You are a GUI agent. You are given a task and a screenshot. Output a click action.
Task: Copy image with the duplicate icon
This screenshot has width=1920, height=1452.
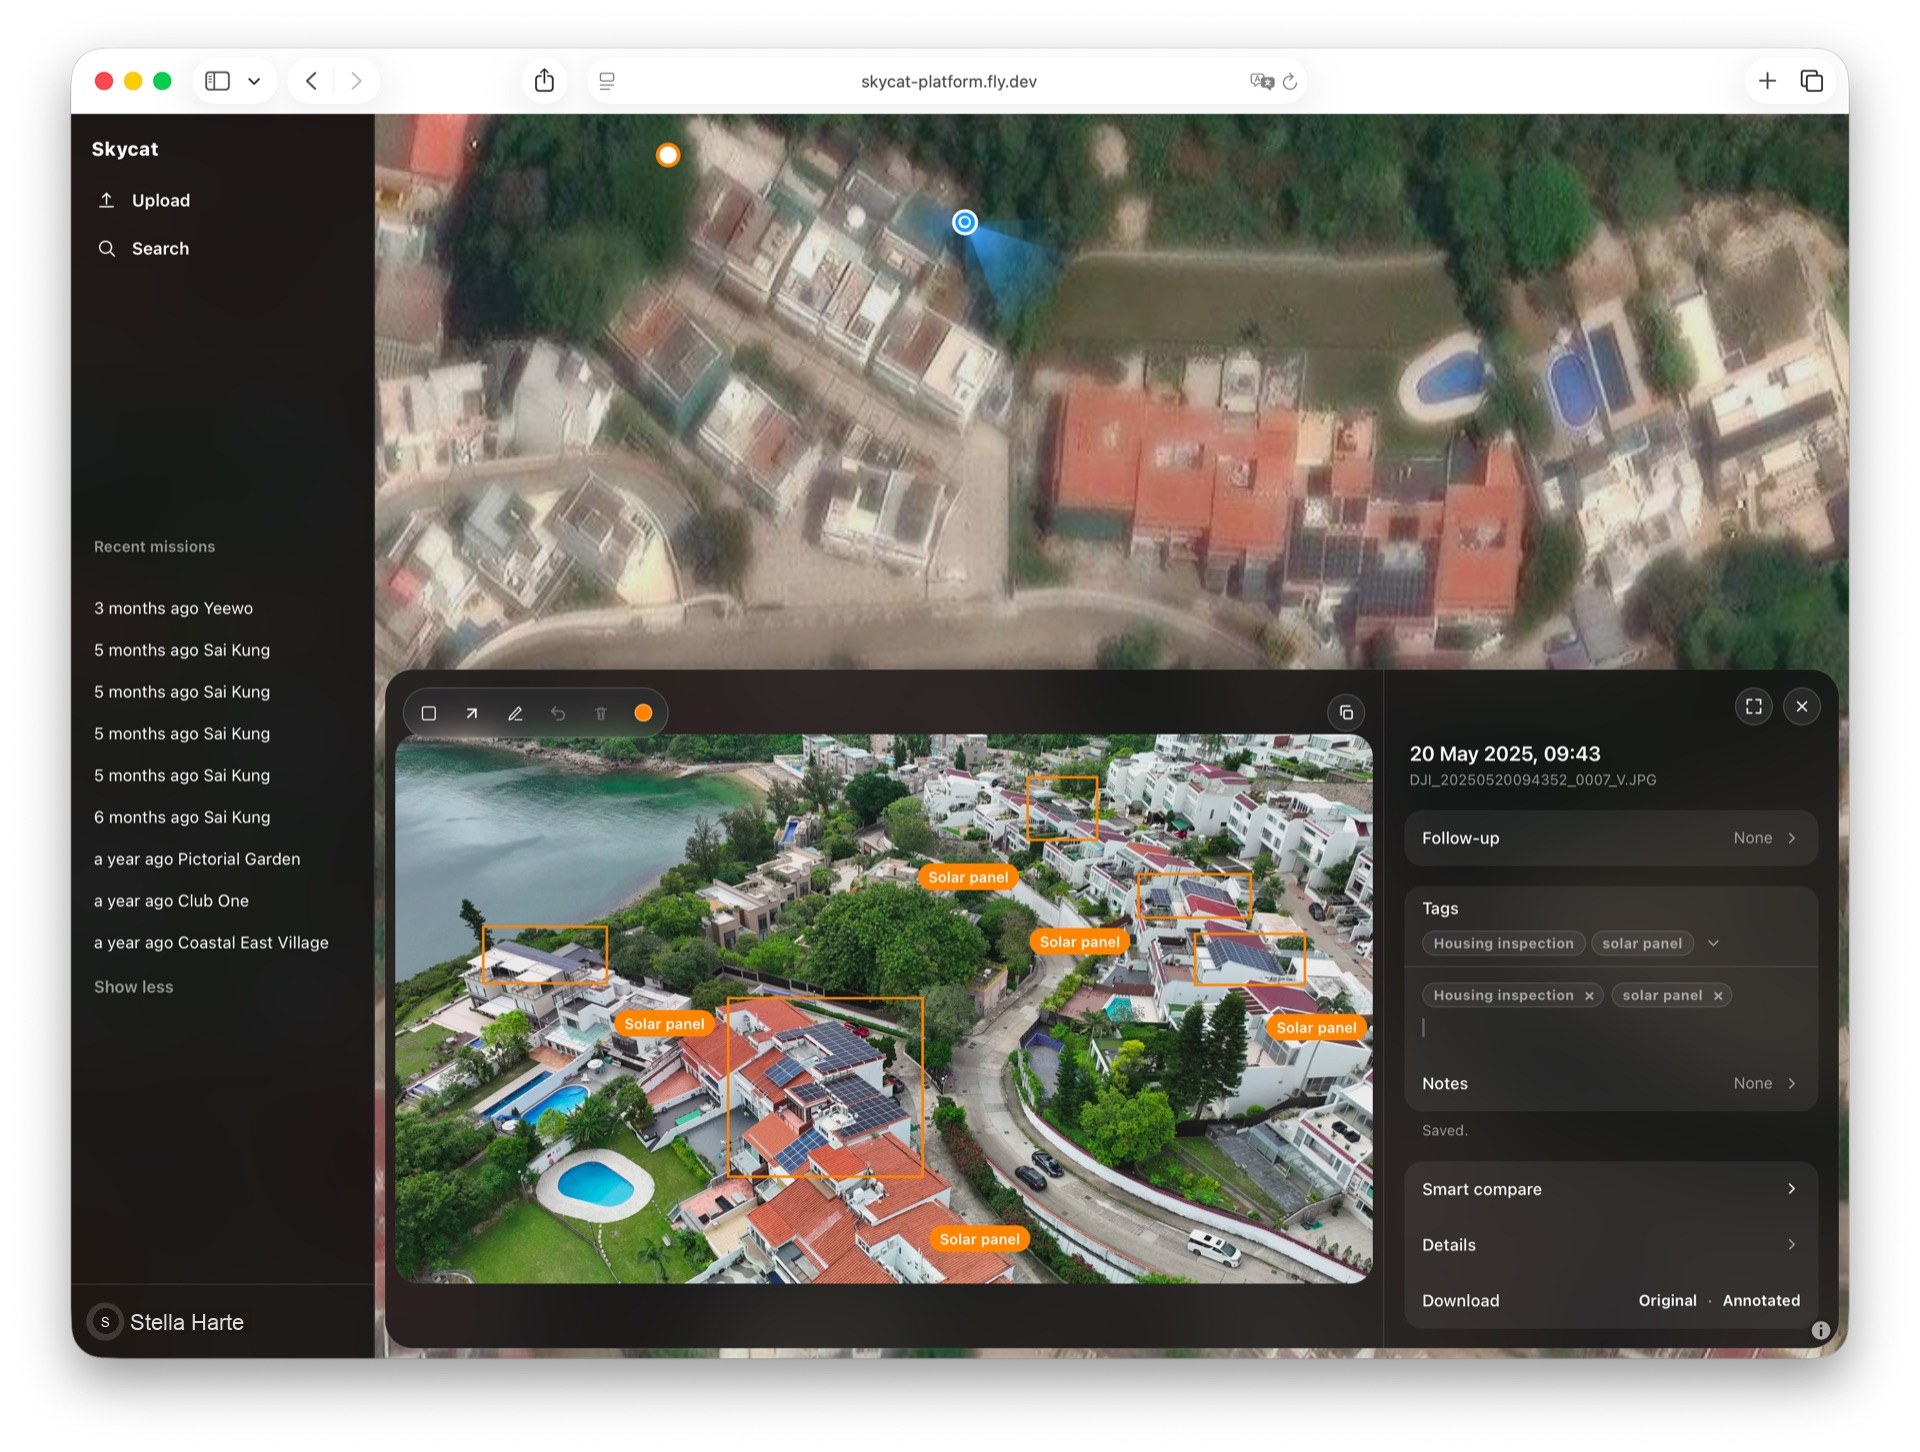1346,712
